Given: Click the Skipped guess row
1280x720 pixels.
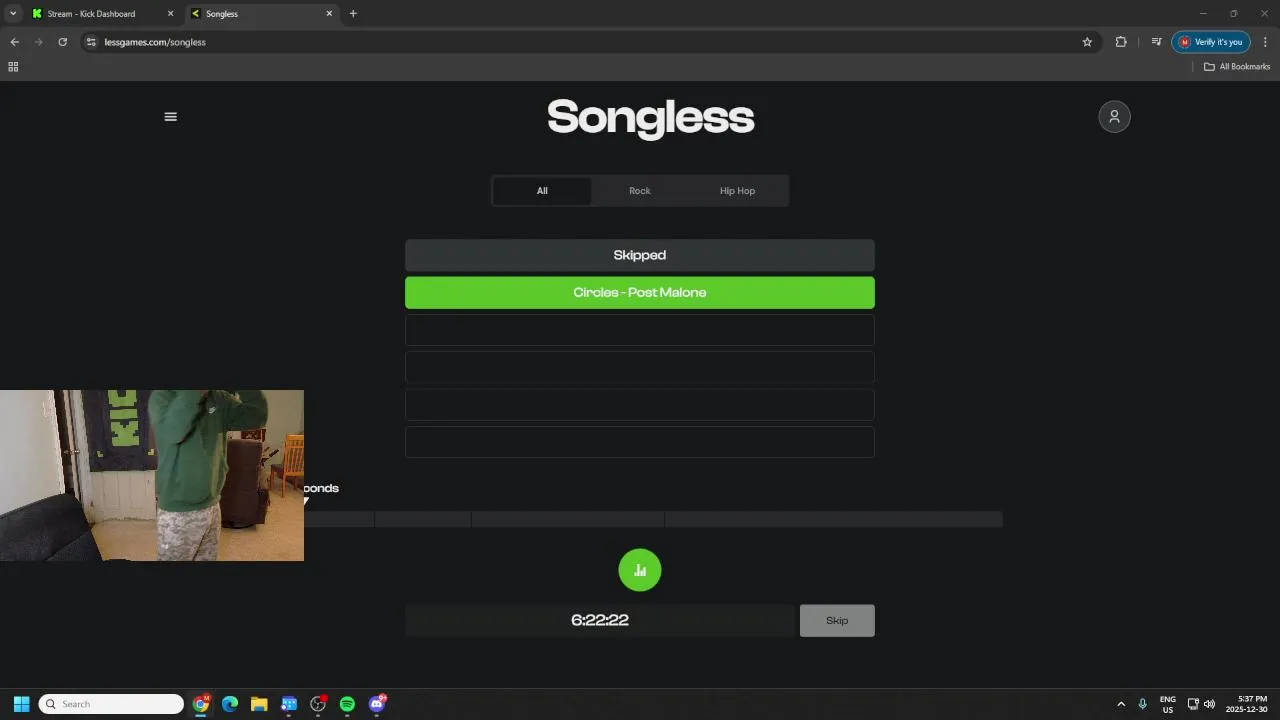Looking at the screenshot, I should pyautogui.click(x=640, y=255).
